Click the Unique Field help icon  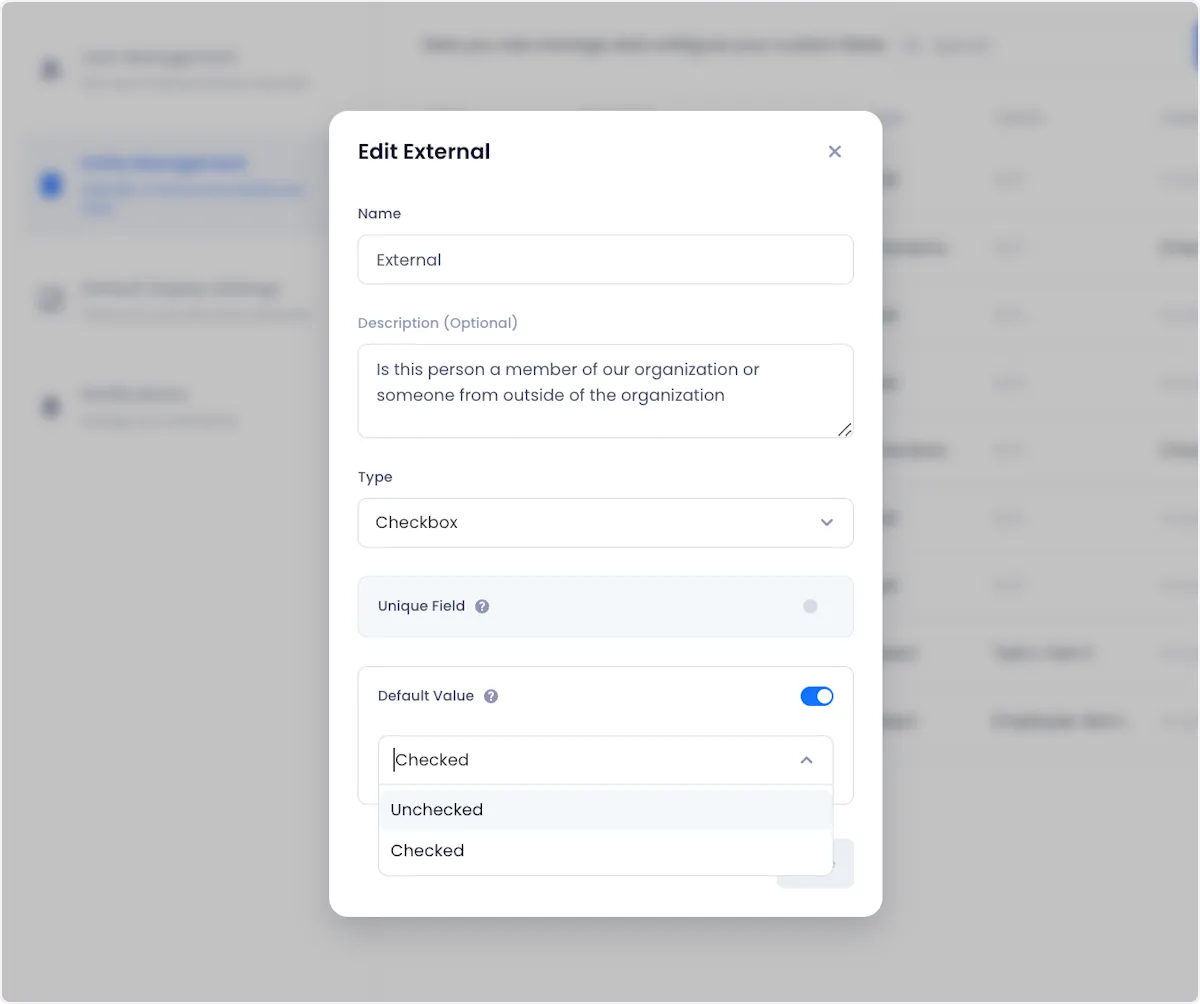click(x=482, y=606)
